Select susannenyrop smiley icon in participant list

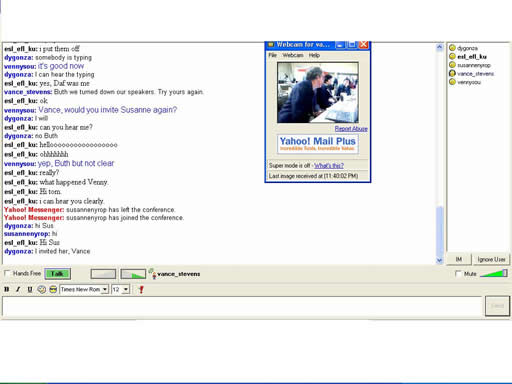coord(452,65)
